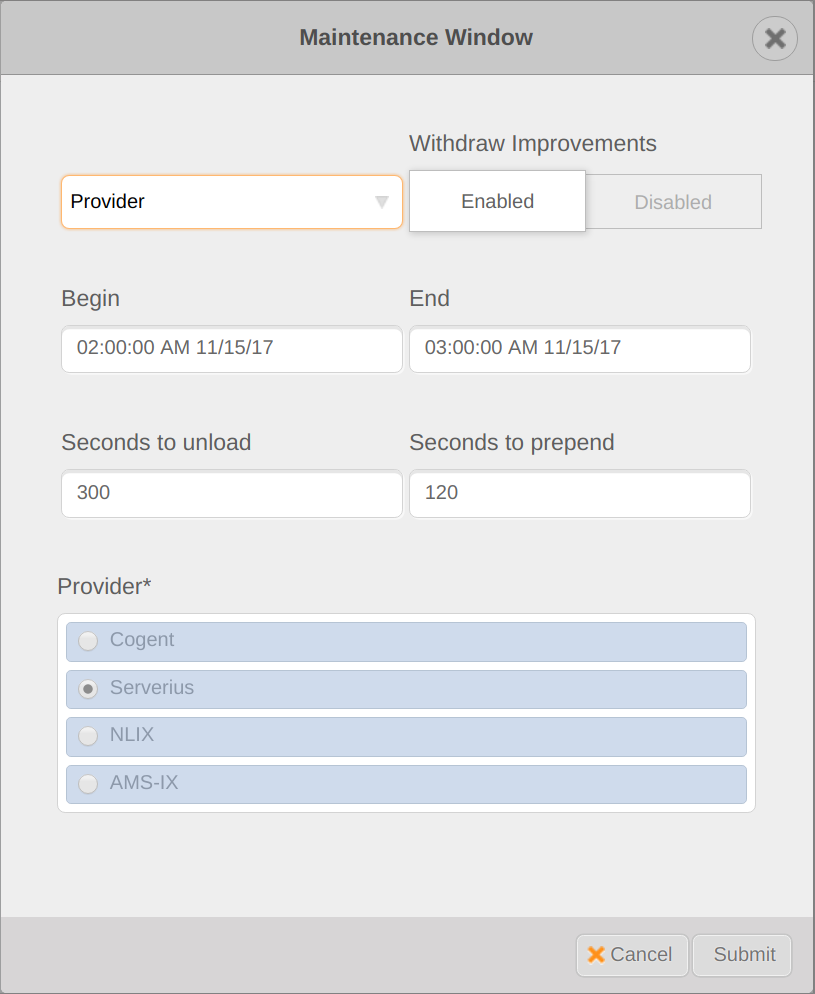
Task: Set Withdraw Improvements to Enabled
Action: pyautogui.click(x=497, y=201)
